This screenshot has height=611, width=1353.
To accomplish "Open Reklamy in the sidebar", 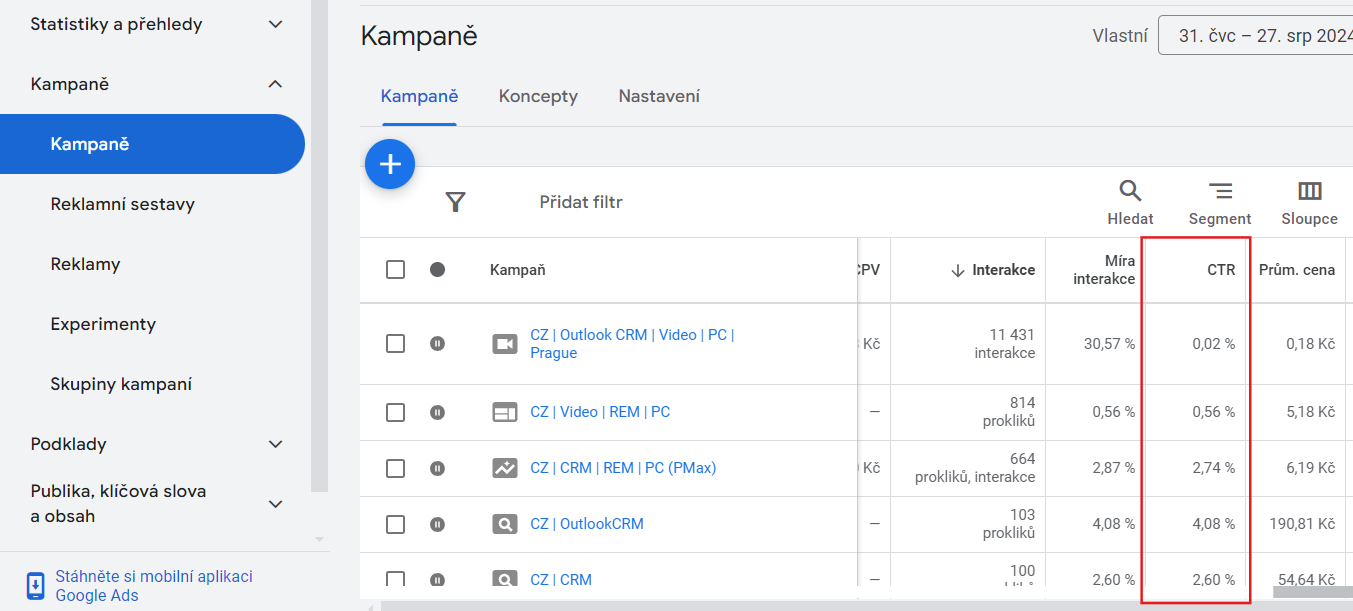I will (85, 264).
